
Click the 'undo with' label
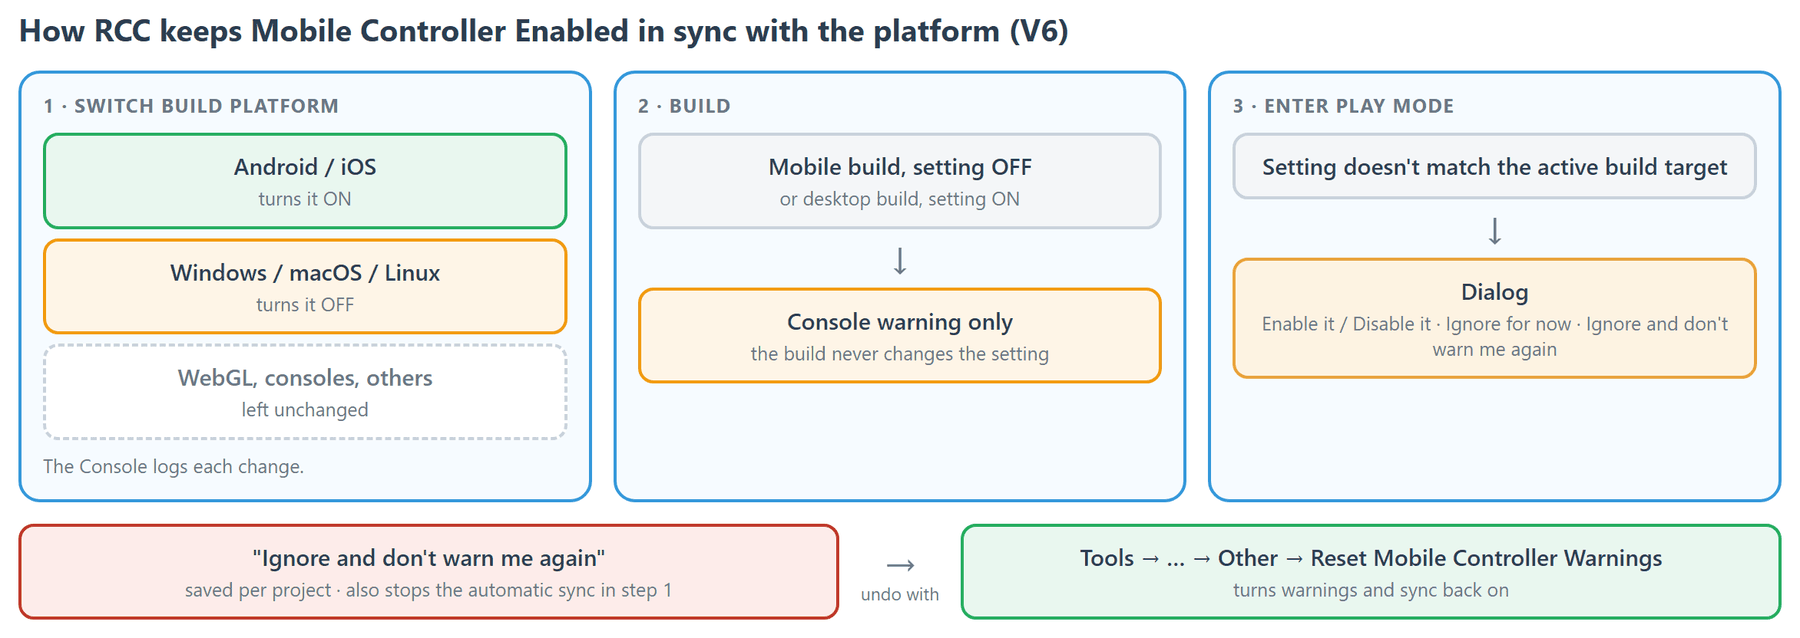(900, 594)
